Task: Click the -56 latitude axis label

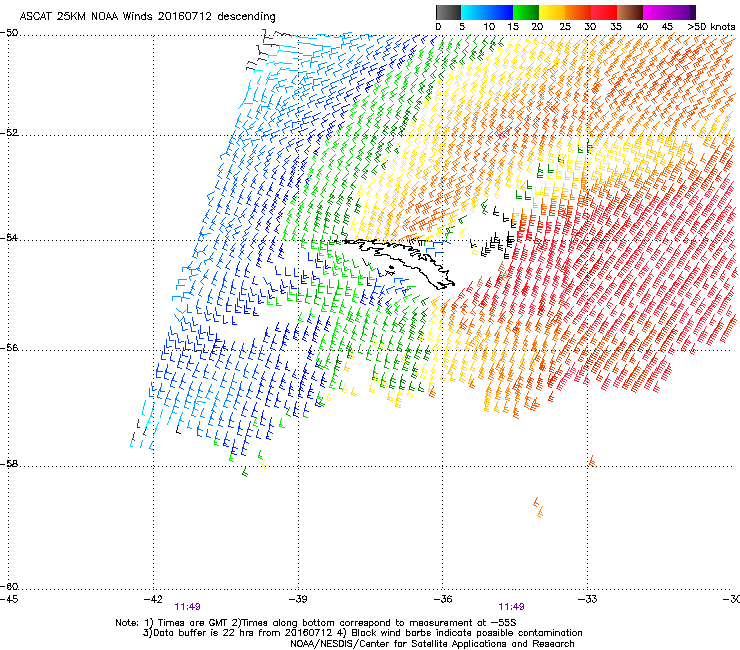Action: [9, 347]
